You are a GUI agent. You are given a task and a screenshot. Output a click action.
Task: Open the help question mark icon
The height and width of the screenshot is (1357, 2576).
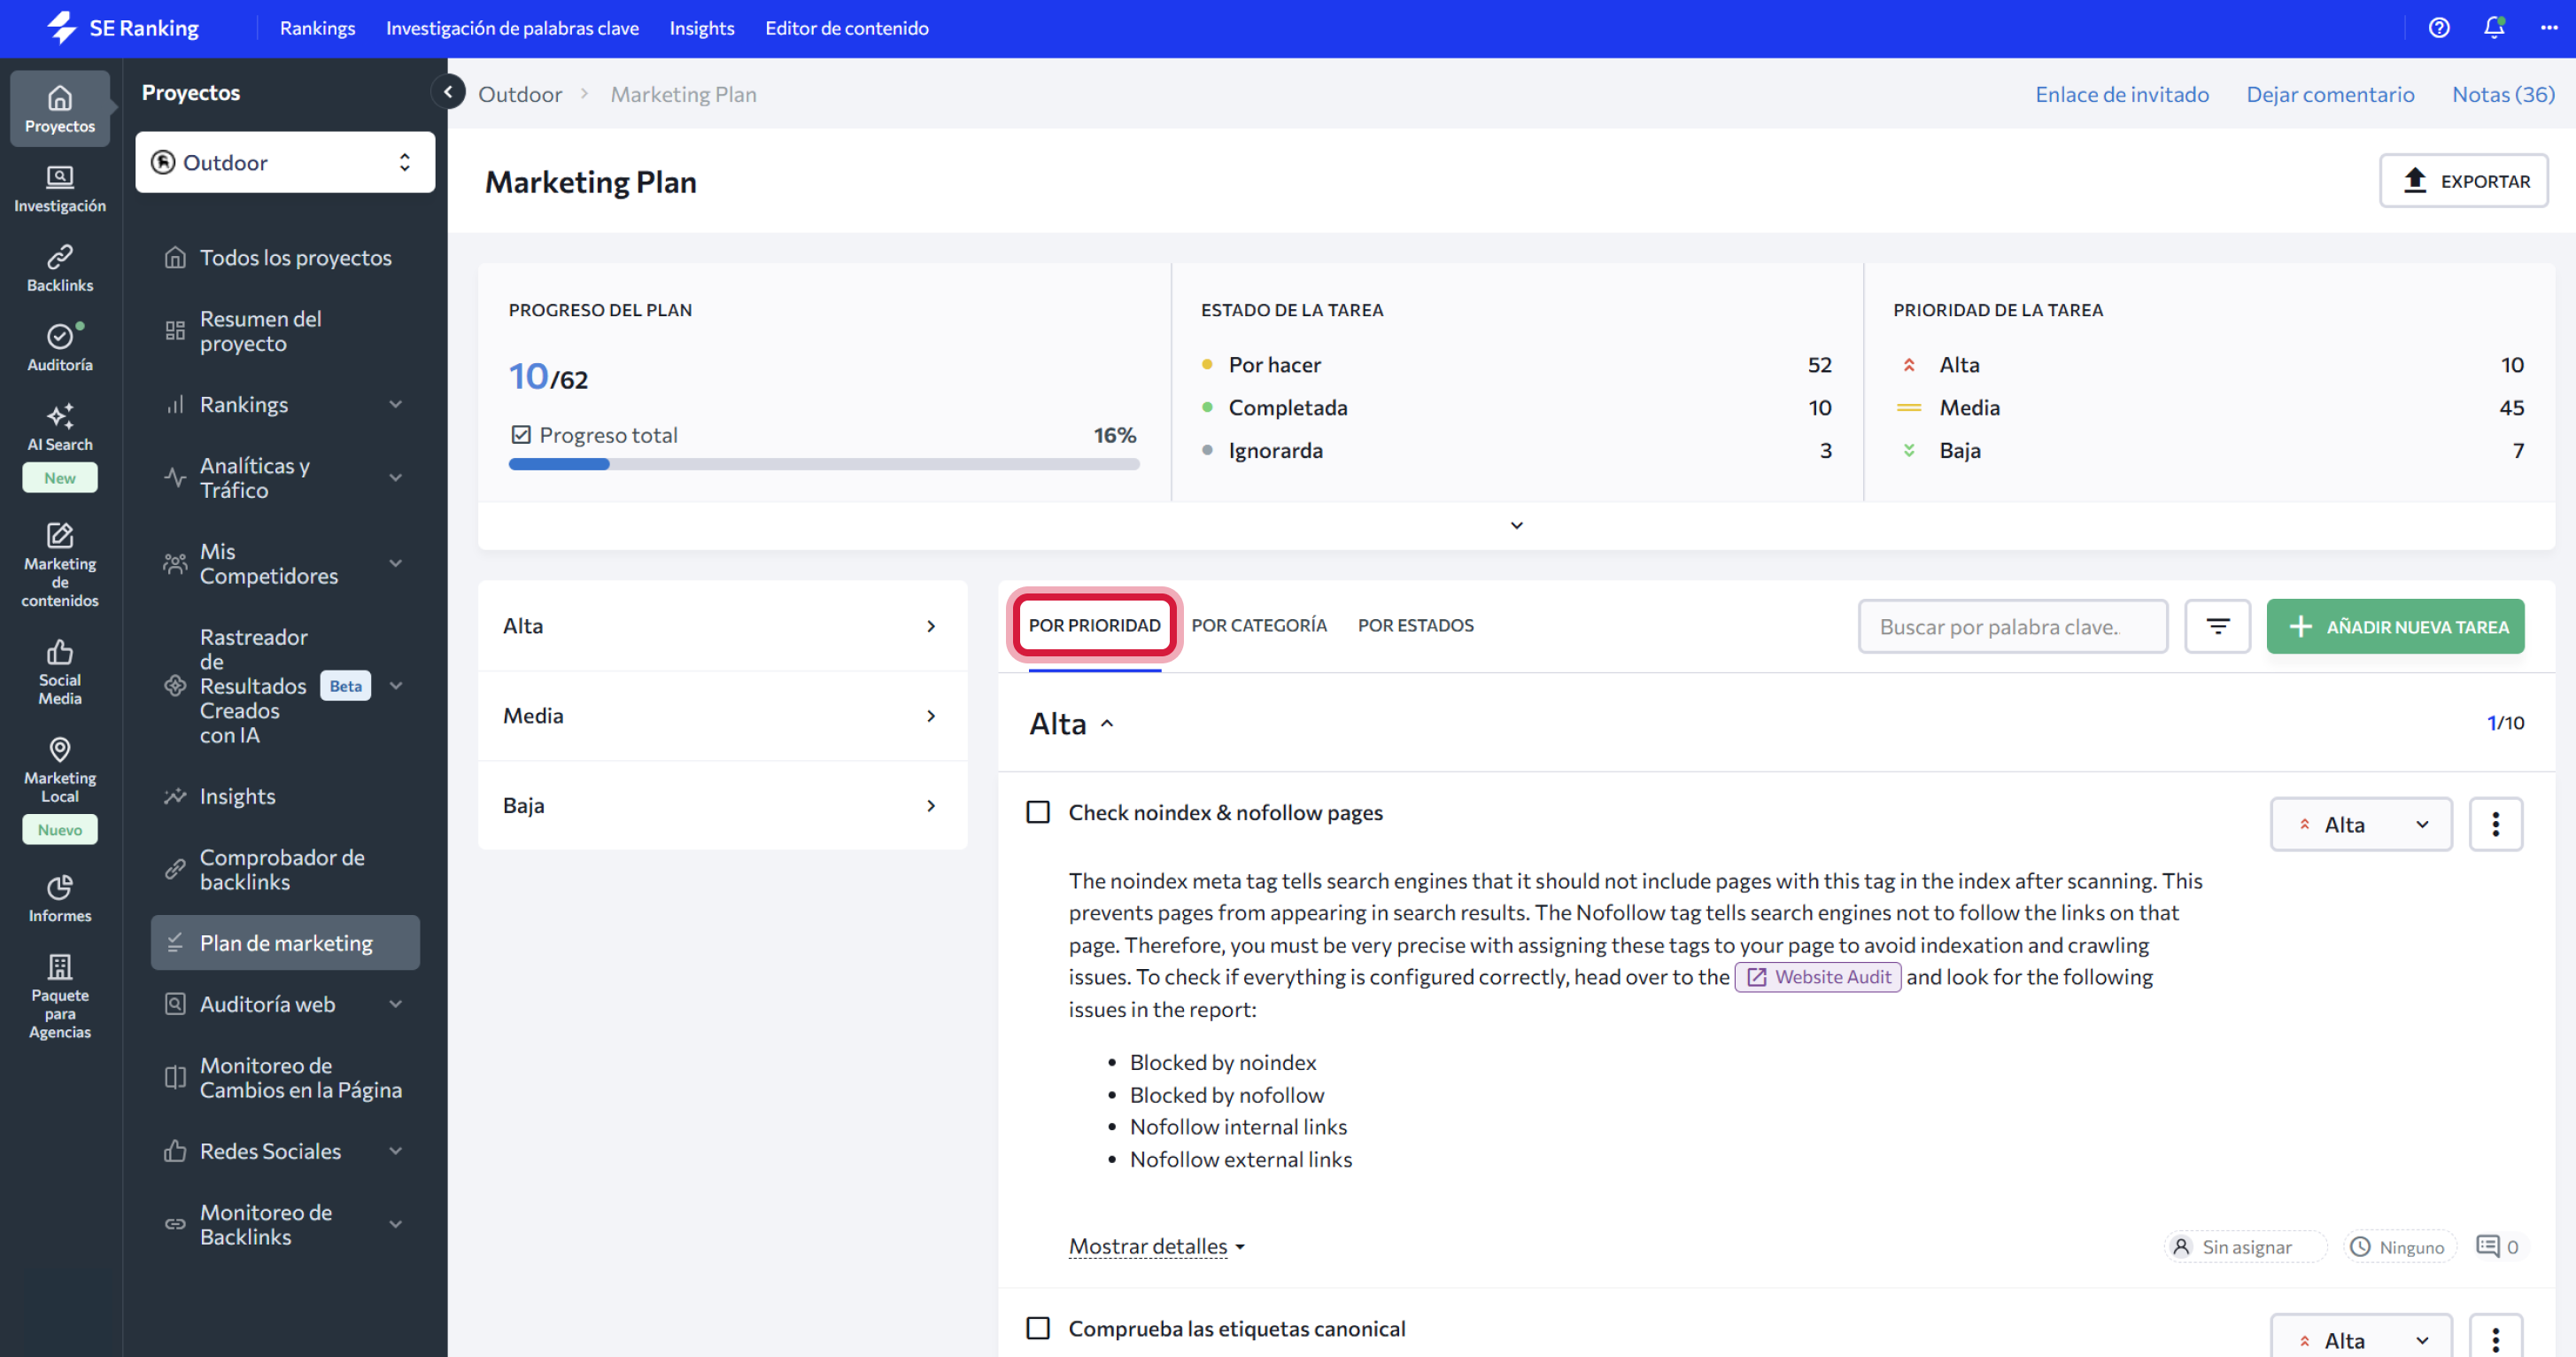(x=2439, y=28)
